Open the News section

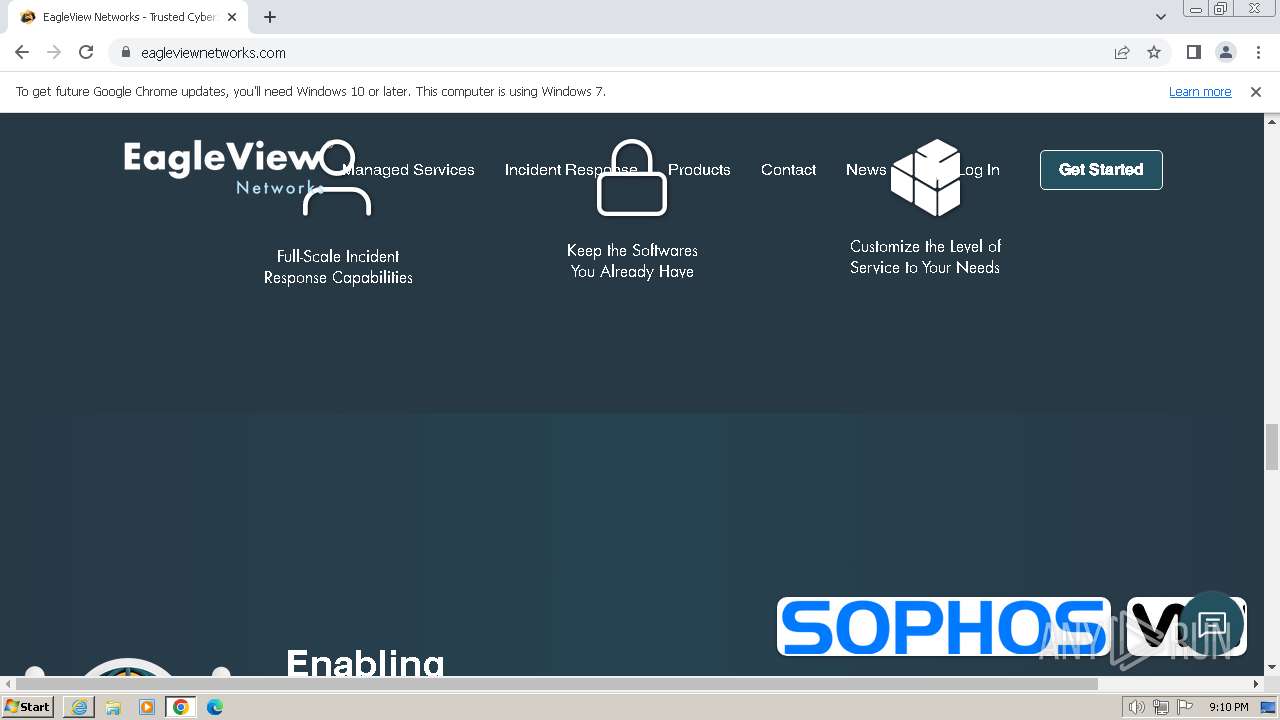click(x=866, y=170)
